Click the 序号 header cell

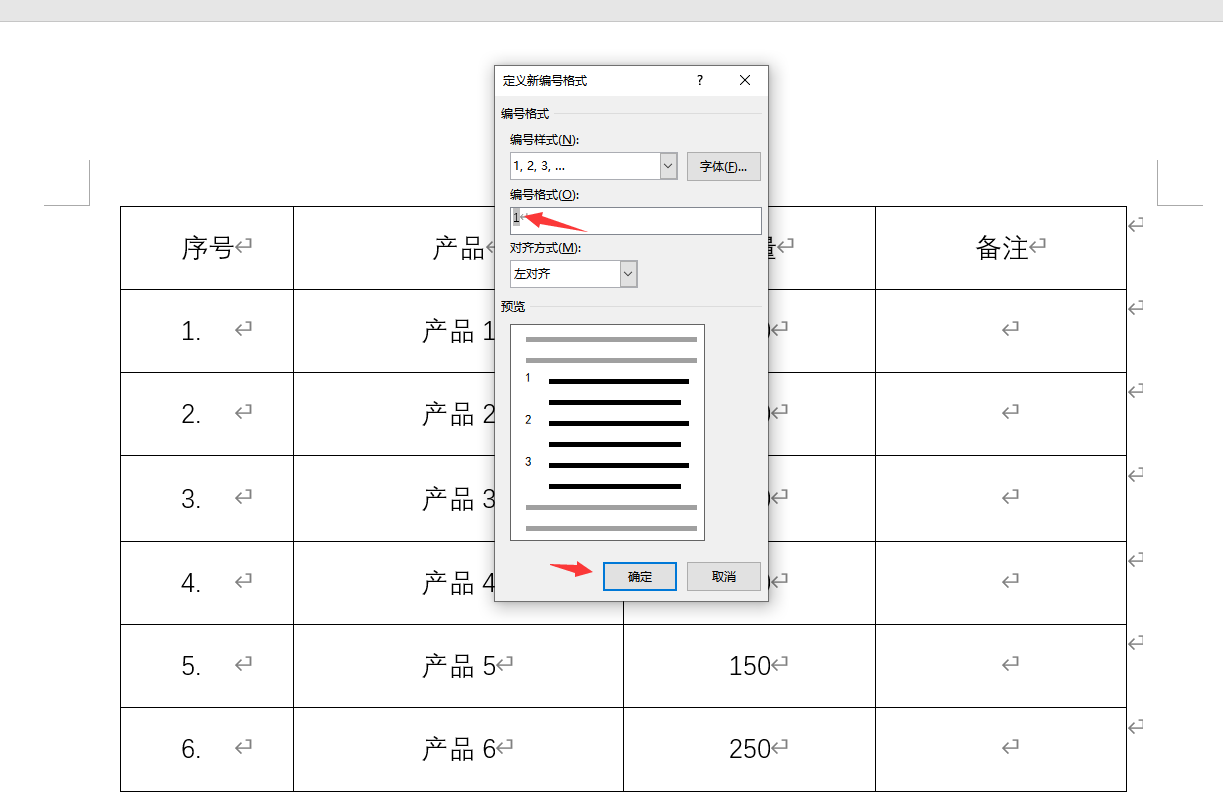[207, 248]
